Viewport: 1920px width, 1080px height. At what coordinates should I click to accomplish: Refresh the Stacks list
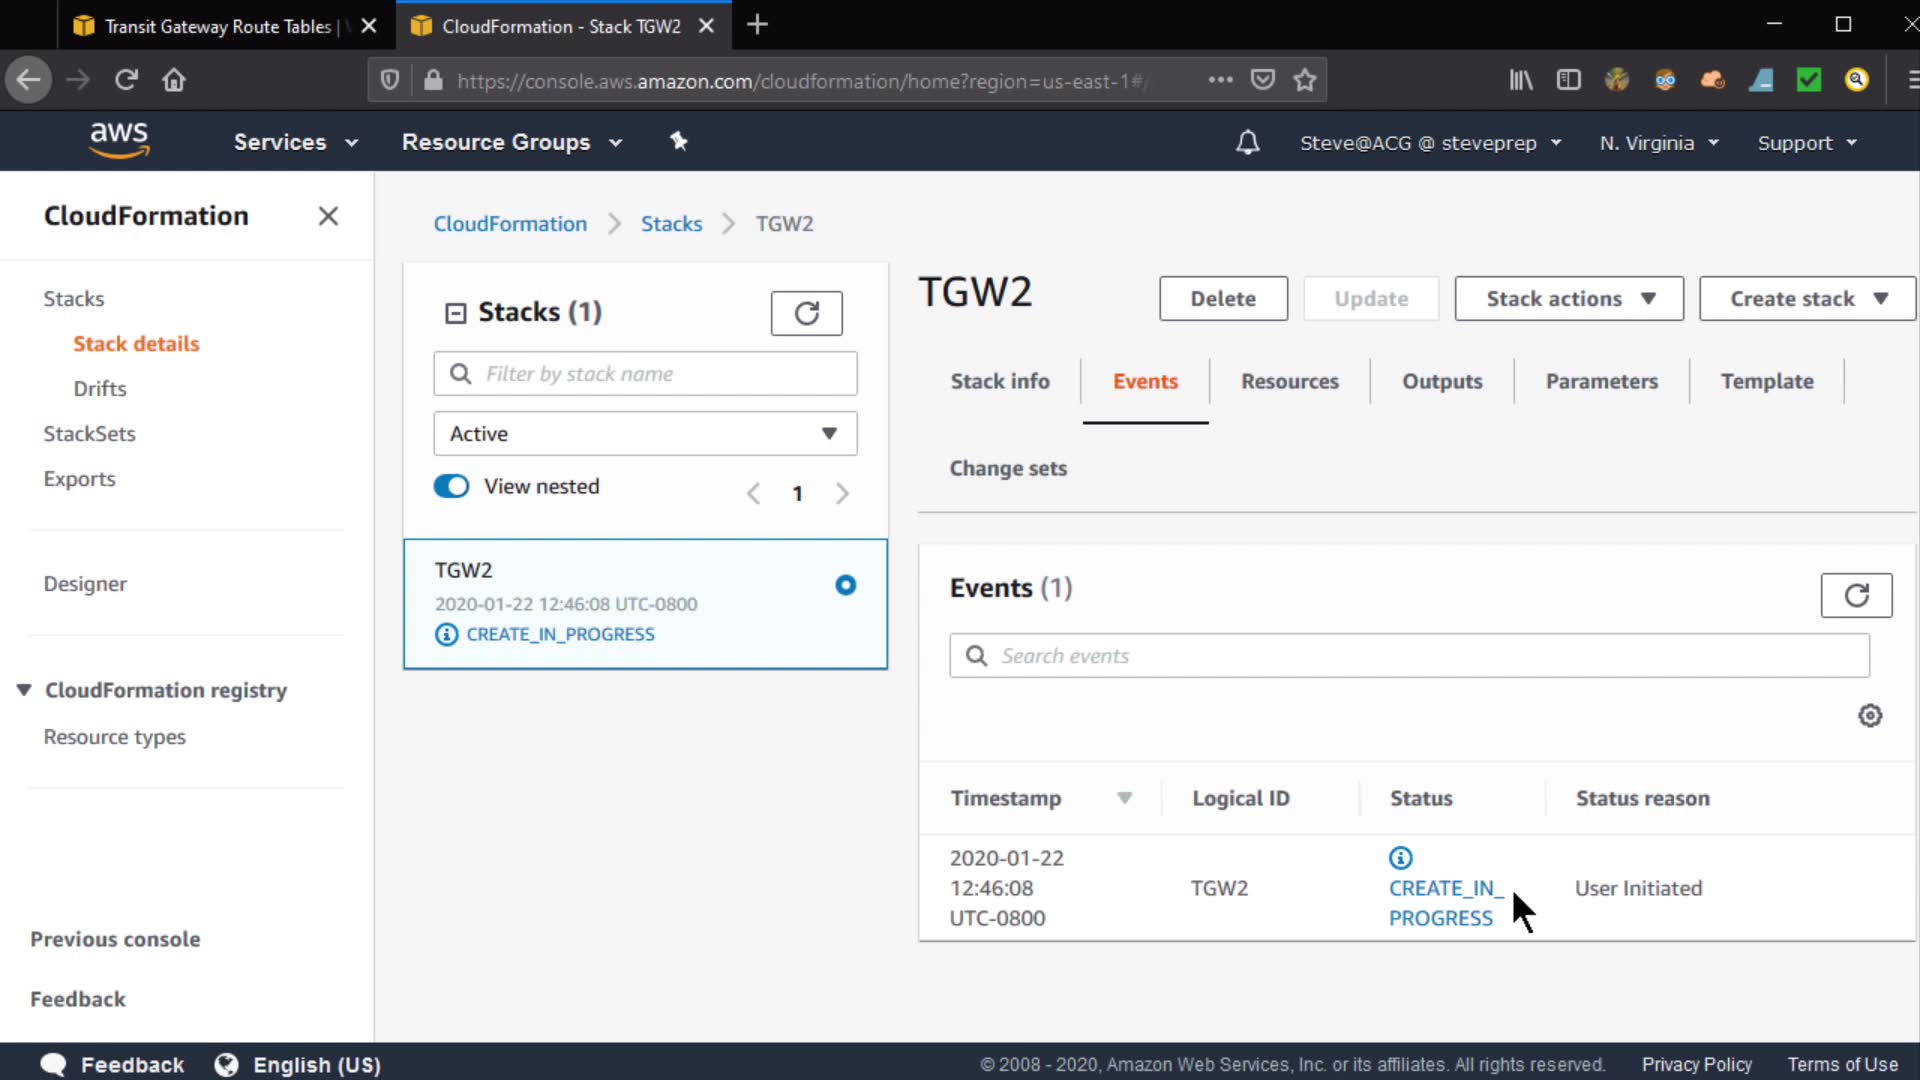(806, 314)
